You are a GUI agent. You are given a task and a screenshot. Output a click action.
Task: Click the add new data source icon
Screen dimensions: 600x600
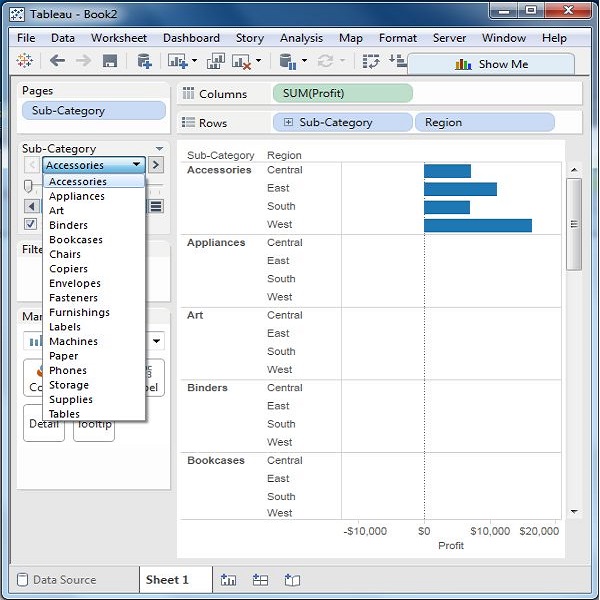point(143,62)
